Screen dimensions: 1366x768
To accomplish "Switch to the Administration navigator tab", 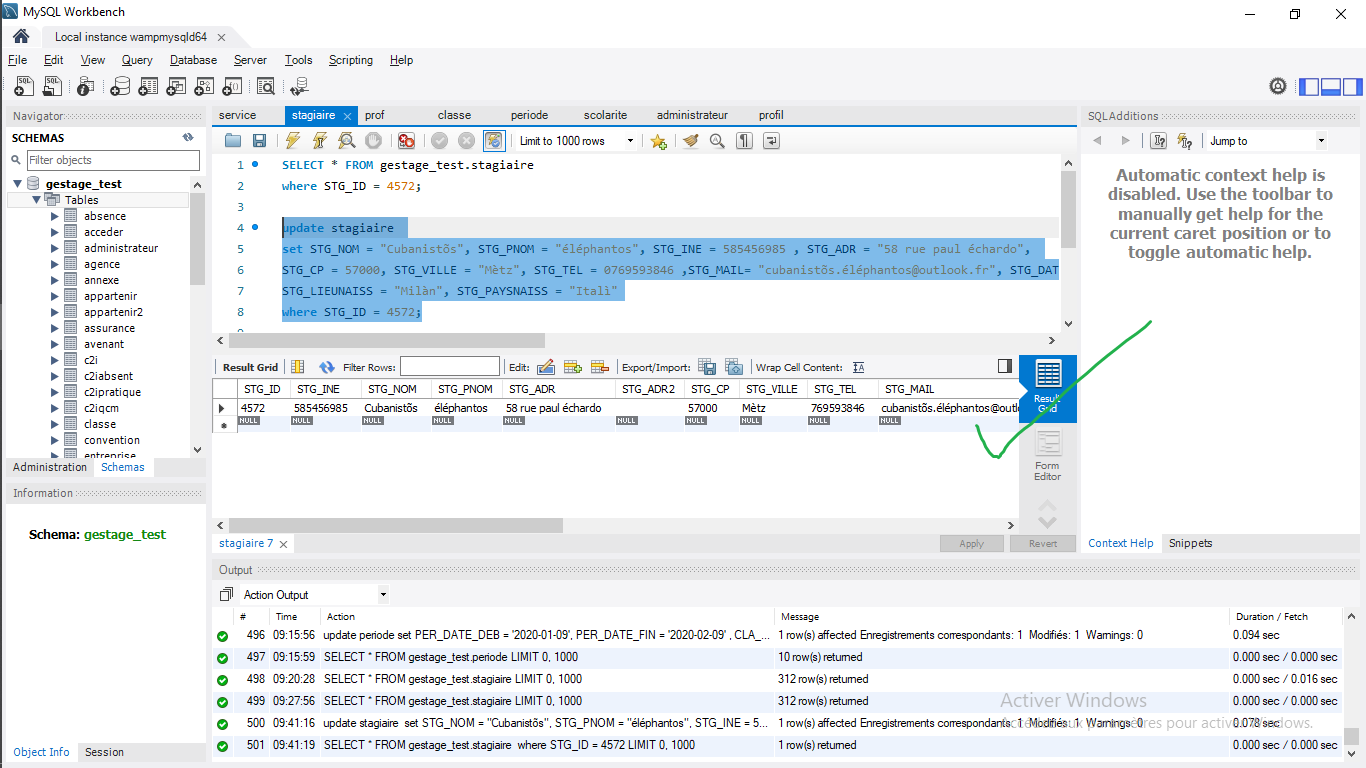I will tap(50, 467).
